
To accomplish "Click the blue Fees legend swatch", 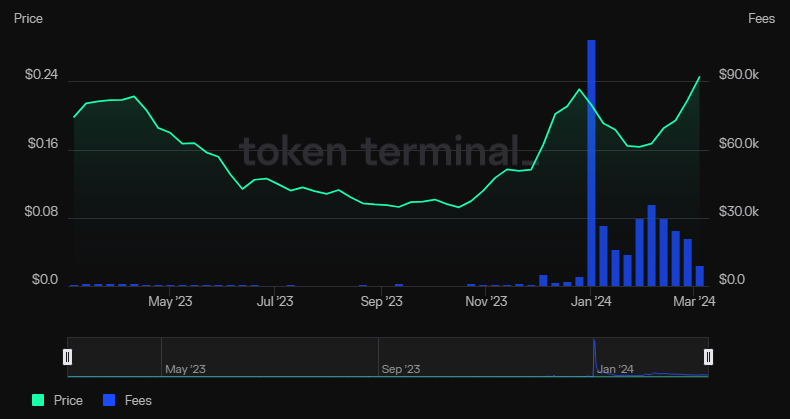I will pyautogui.click(x=109, y=400).
